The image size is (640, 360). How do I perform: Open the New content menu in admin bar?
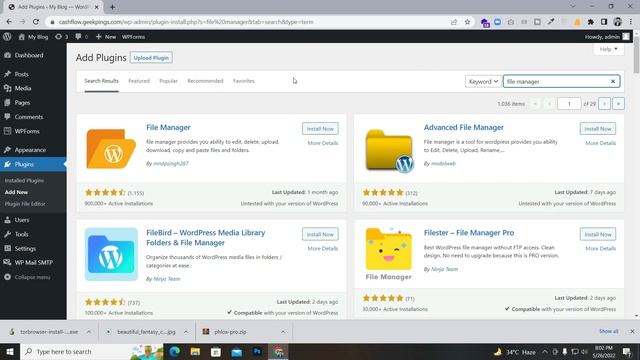(x=106, y=37)
